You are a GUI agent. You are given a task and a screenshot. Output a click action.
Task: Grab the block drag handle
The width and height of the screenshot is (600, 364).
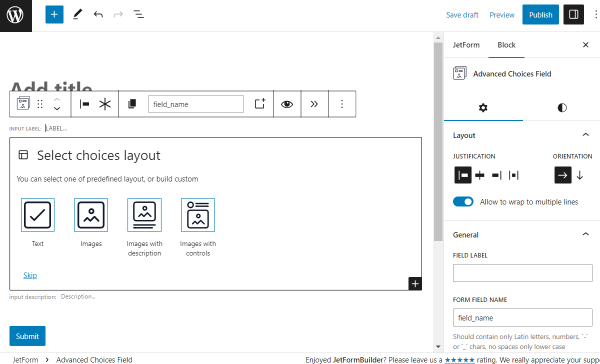pos(40,104)
